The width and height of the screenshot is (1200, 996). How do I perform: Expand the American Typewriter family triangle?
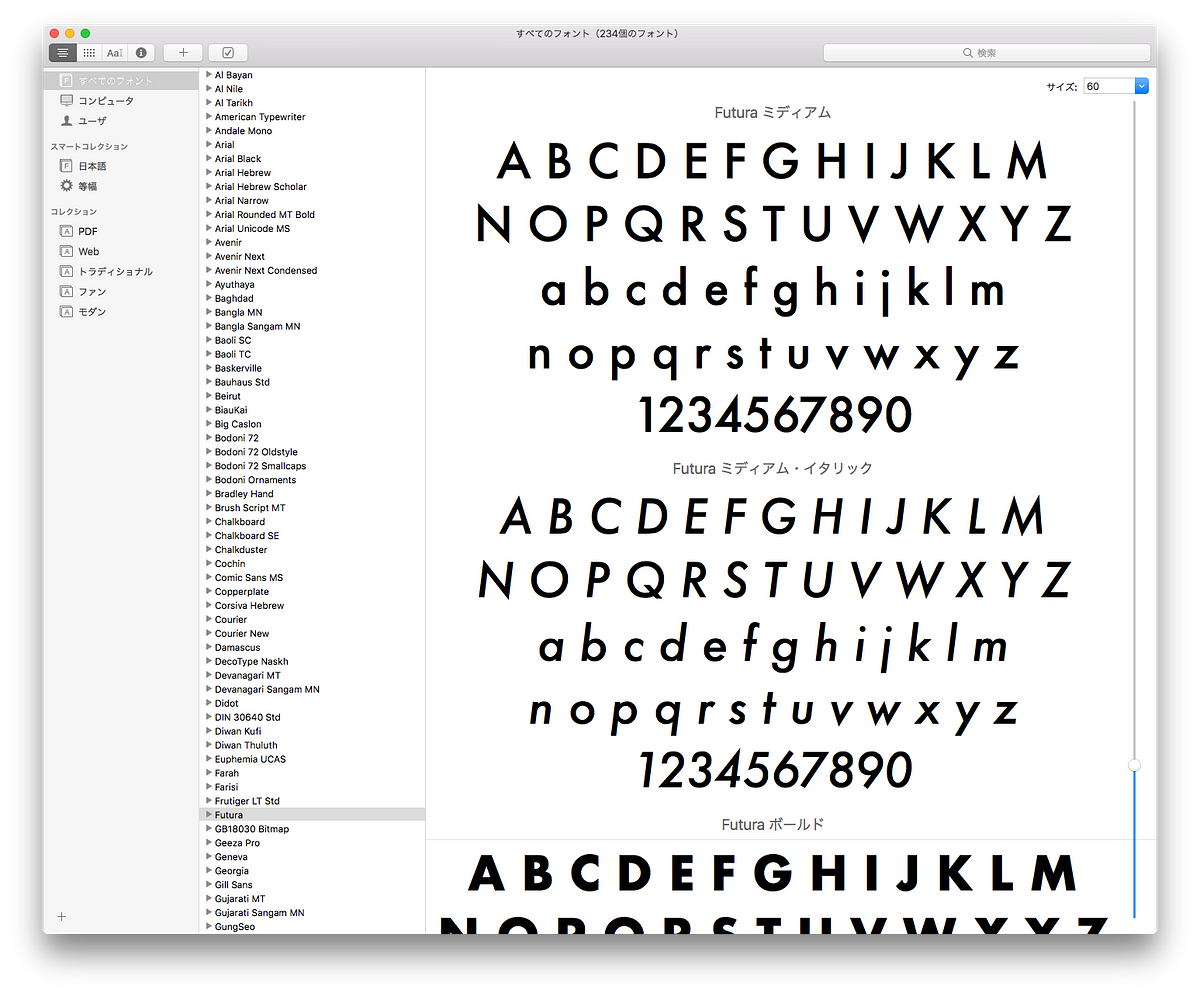(209, 117)
